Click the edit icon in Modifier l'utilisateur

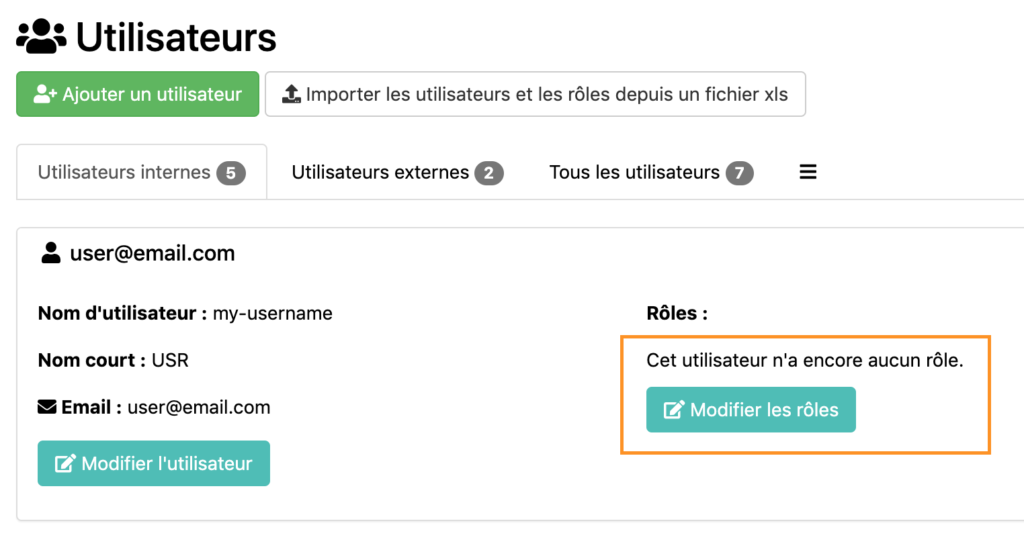point(66,464)
